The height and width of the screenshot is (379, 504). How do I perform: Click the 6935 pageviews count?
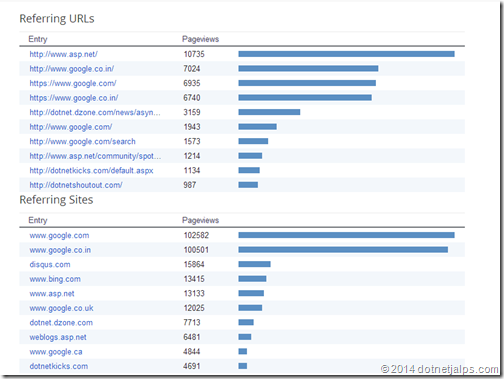192,83
